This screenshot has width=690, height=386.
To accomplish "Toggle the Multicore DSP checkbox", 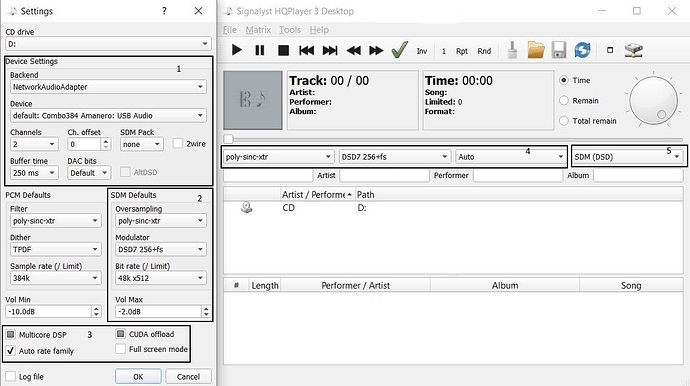I will point(11,335).
